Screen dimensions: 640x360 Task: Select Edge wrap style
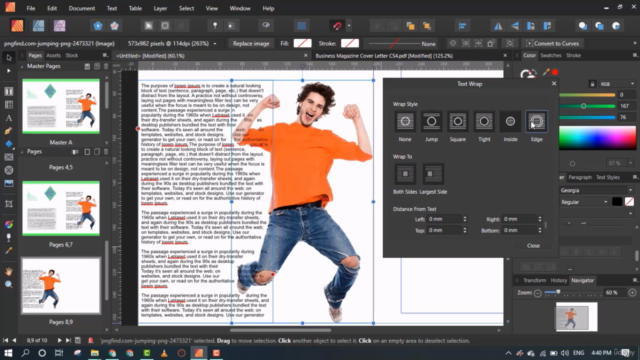click(x=536, y=121)
